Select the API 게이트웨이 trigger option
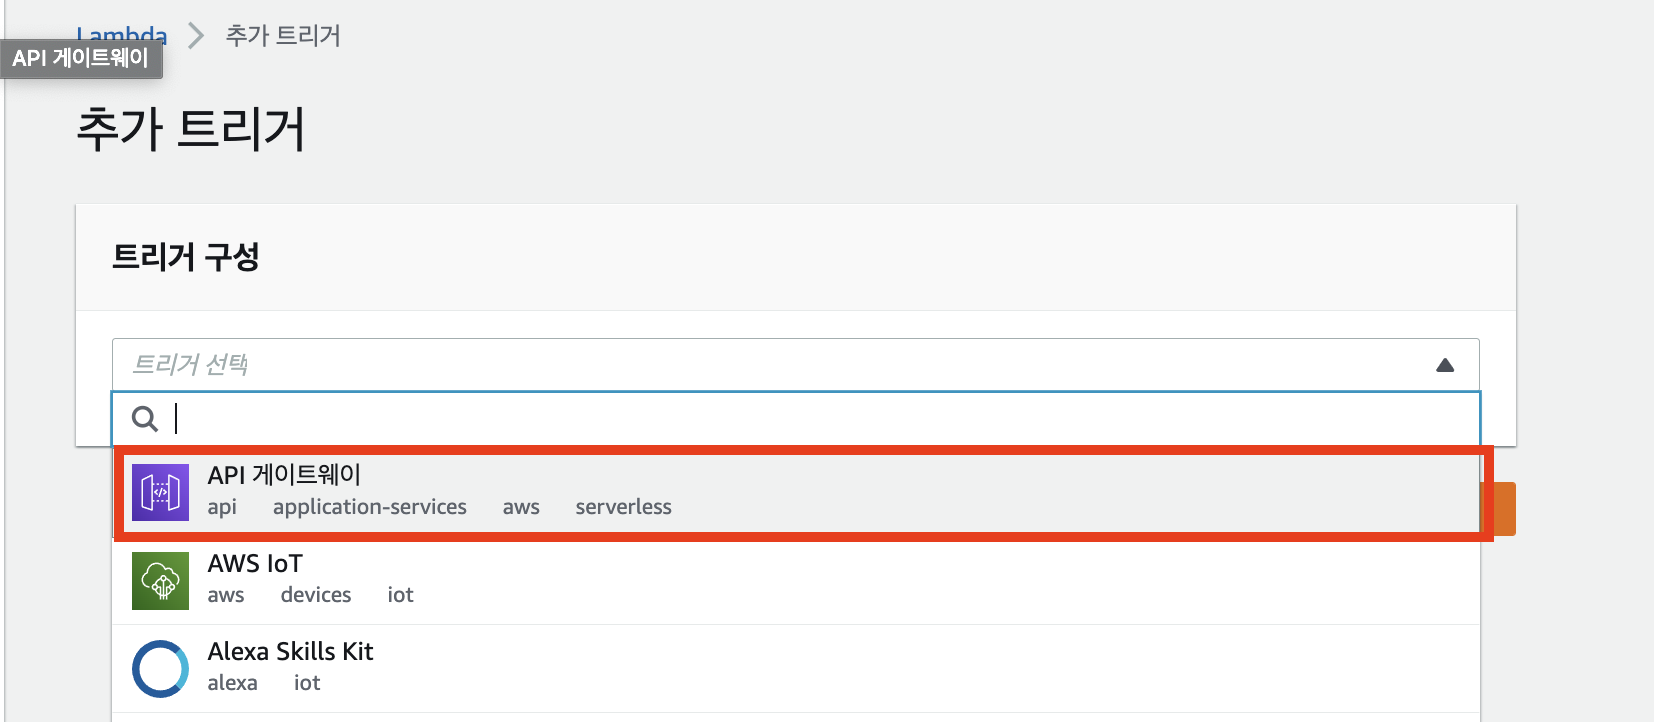This screenshot has height=722, width=1654. coord(796,492)
